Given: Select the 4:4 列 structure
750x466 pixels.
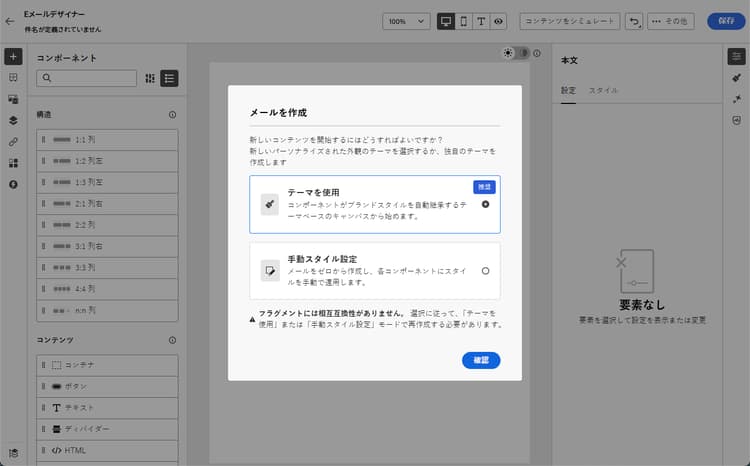Looking at the screenshot, I should coord(107,289).
